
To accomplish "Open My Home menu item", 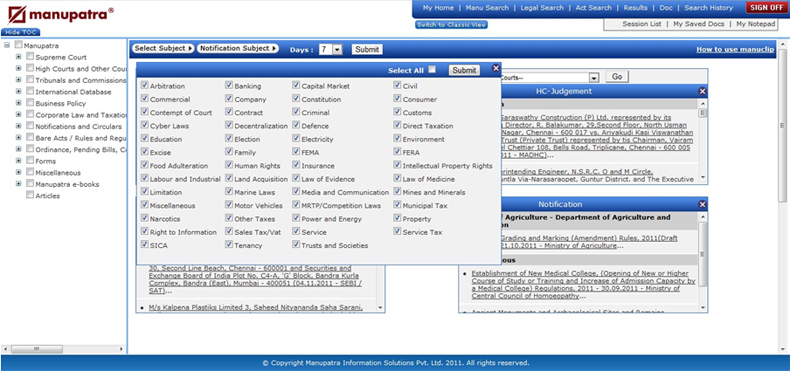I will 438,8.
